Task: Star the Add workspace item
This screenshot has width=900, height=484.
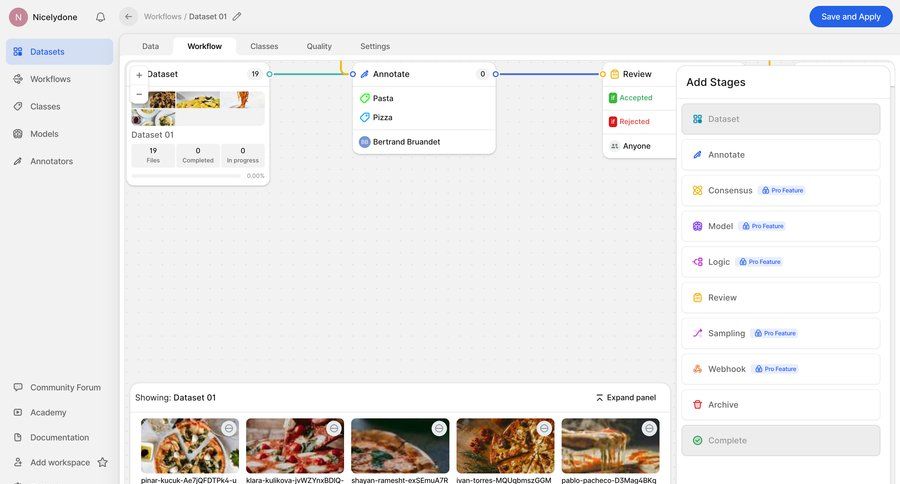Action: (102, 462)
